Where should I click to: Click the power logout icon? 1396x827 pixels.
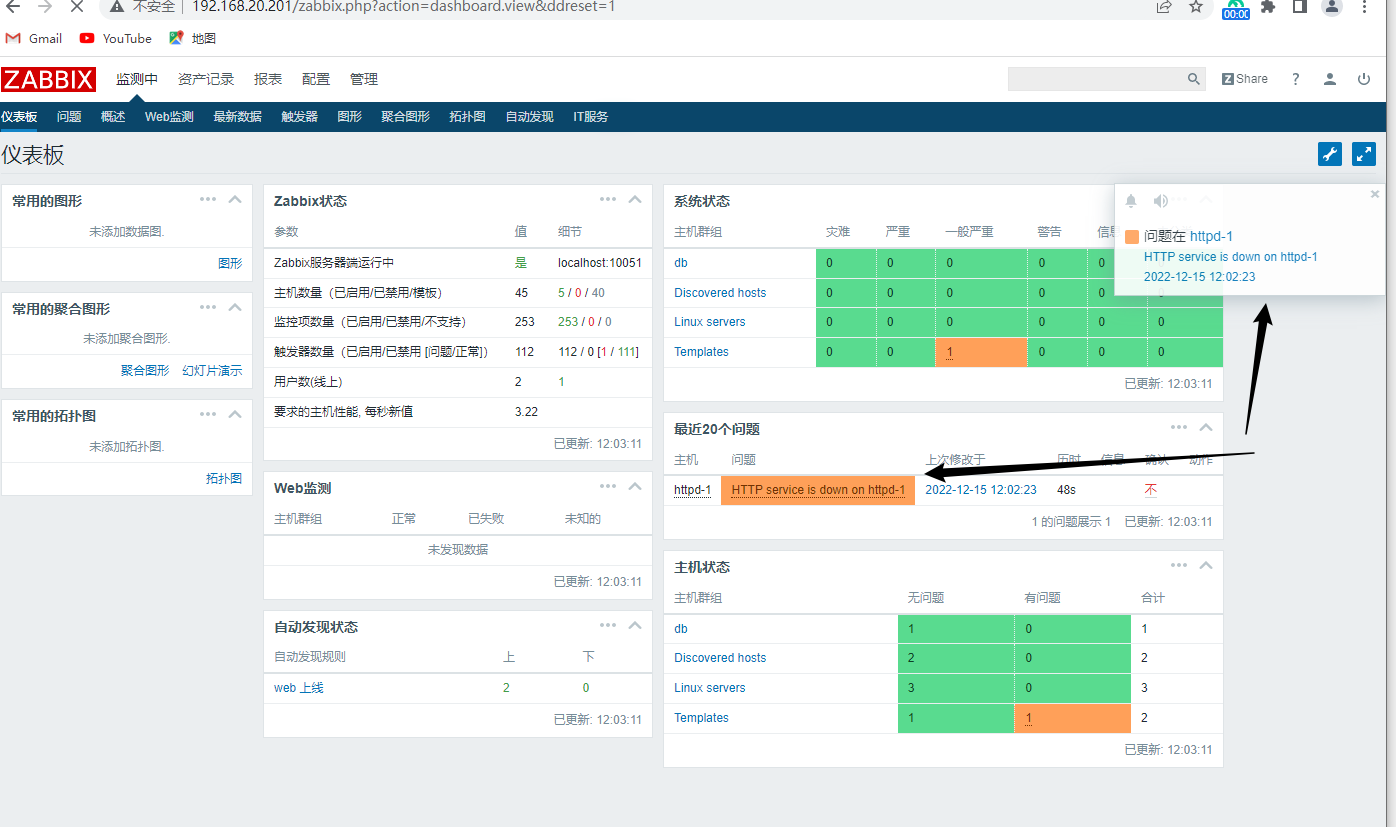click(x=1363, y=79)
